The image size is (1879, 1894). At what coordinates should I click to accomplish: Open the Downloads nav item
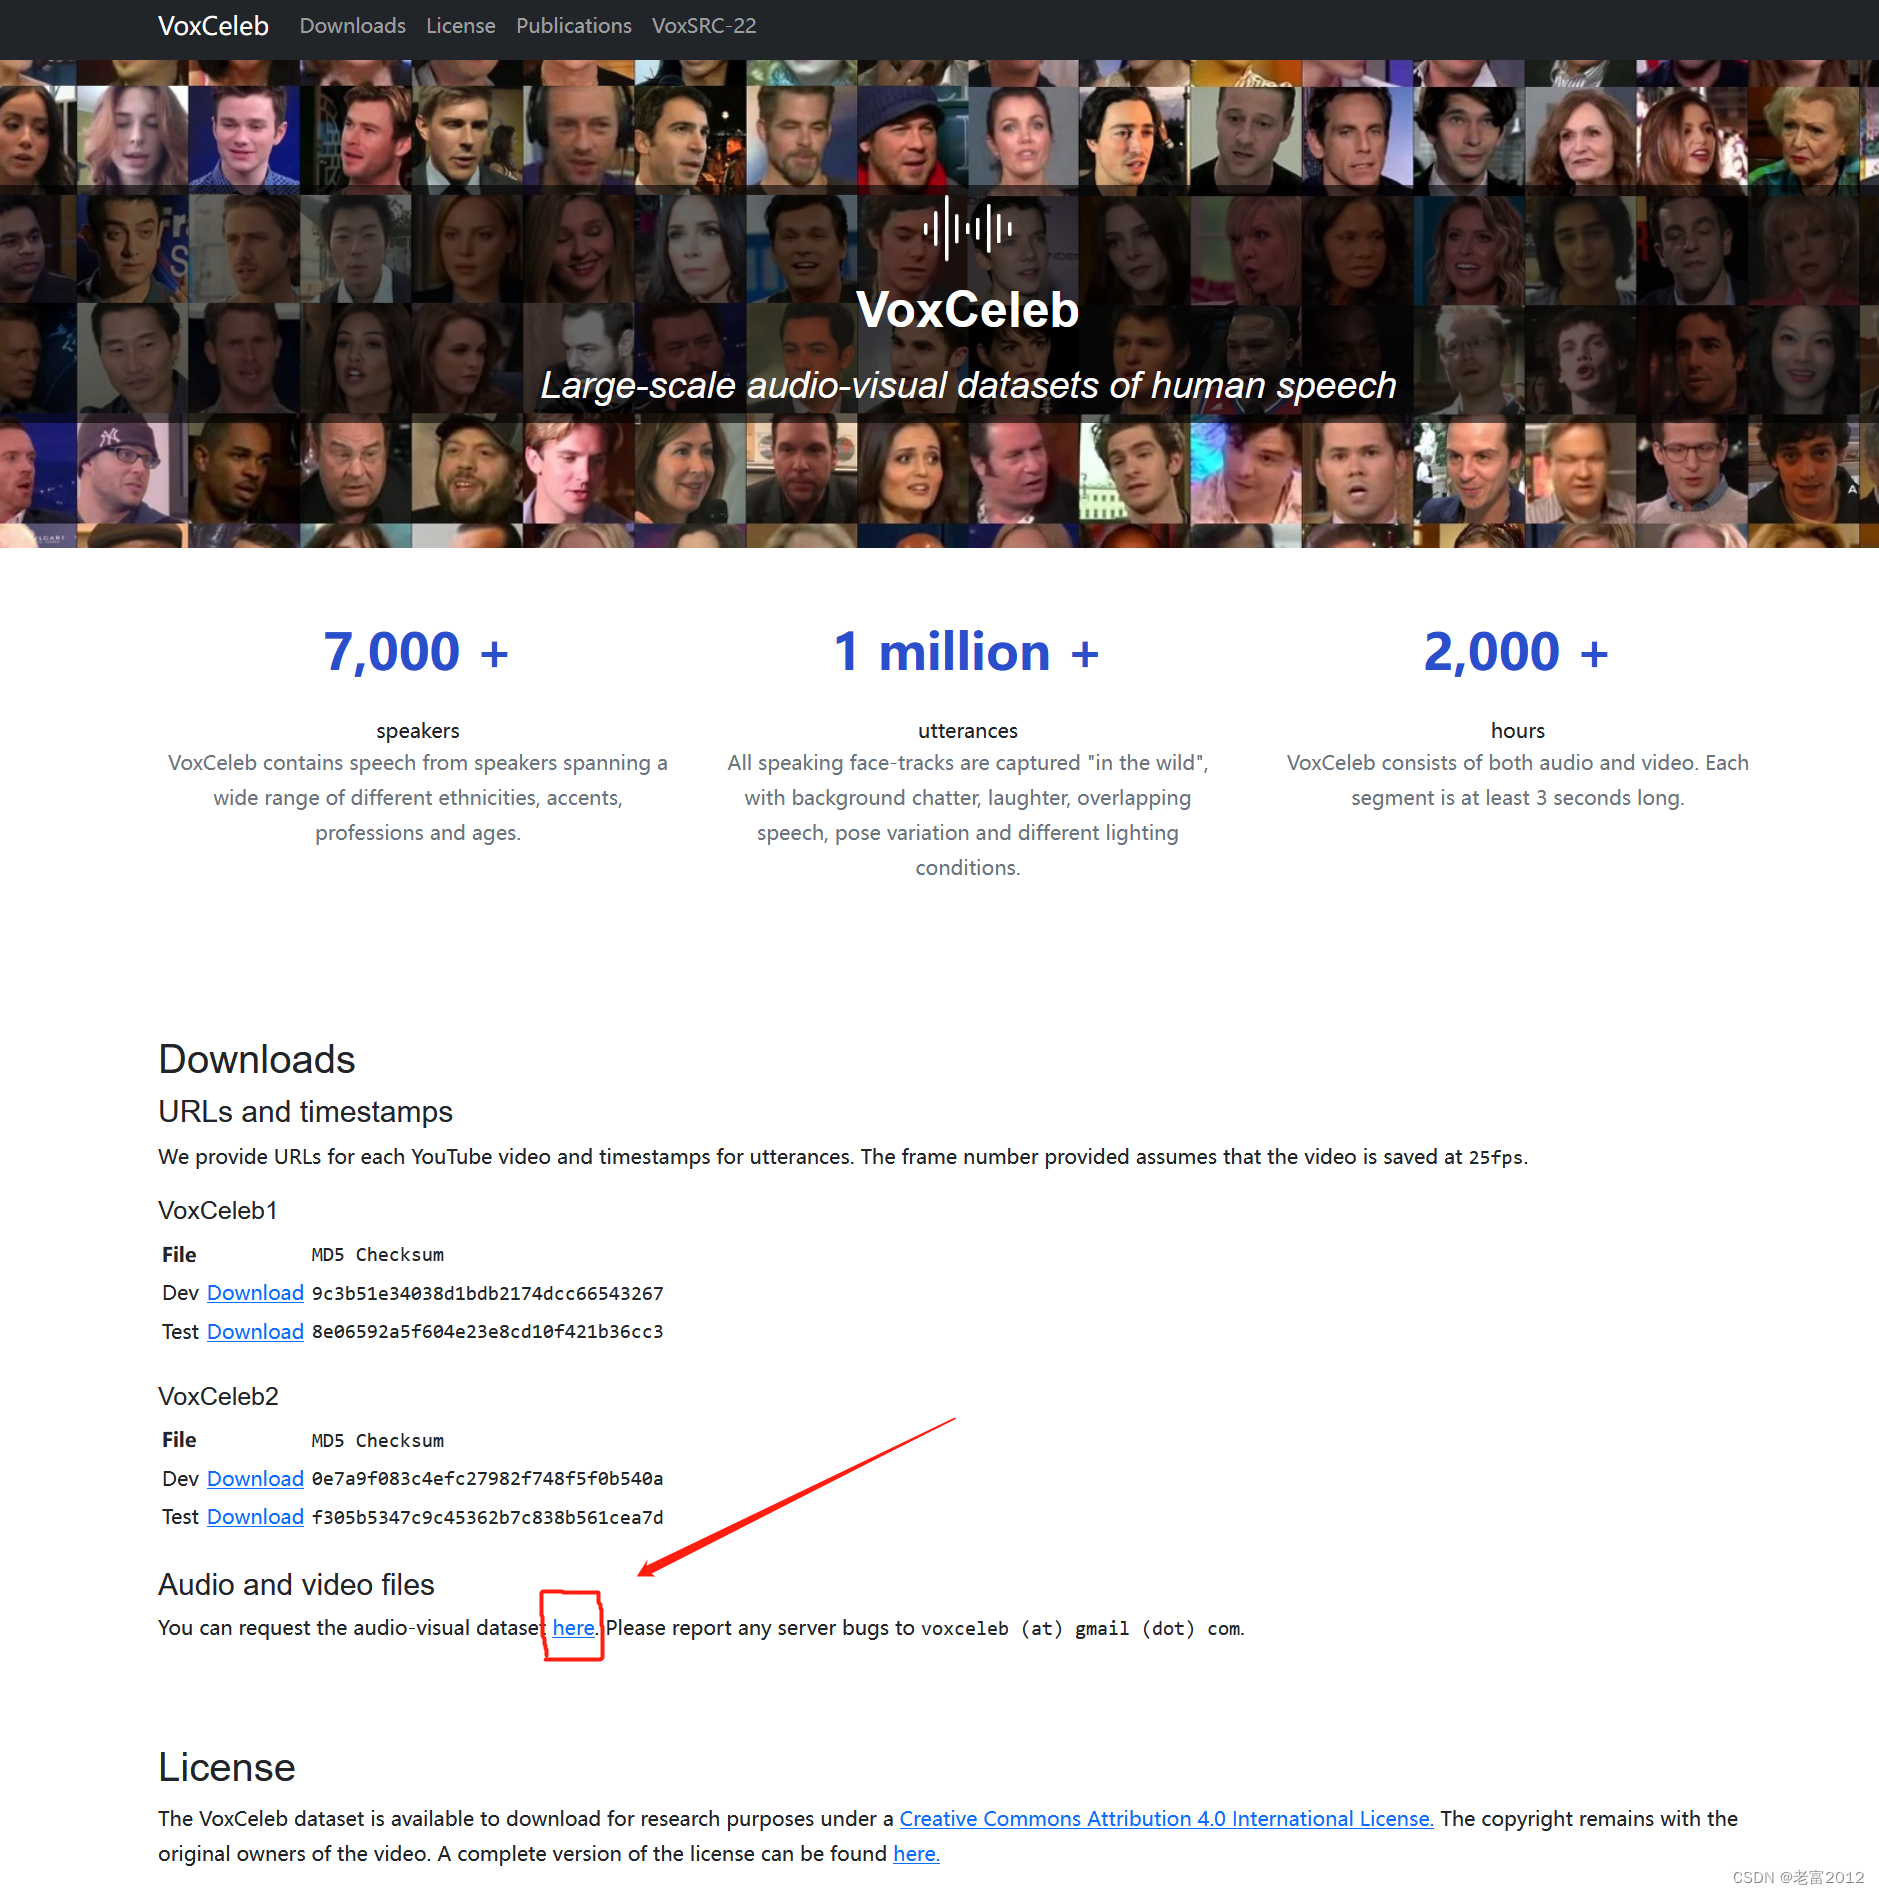(352, 26)
